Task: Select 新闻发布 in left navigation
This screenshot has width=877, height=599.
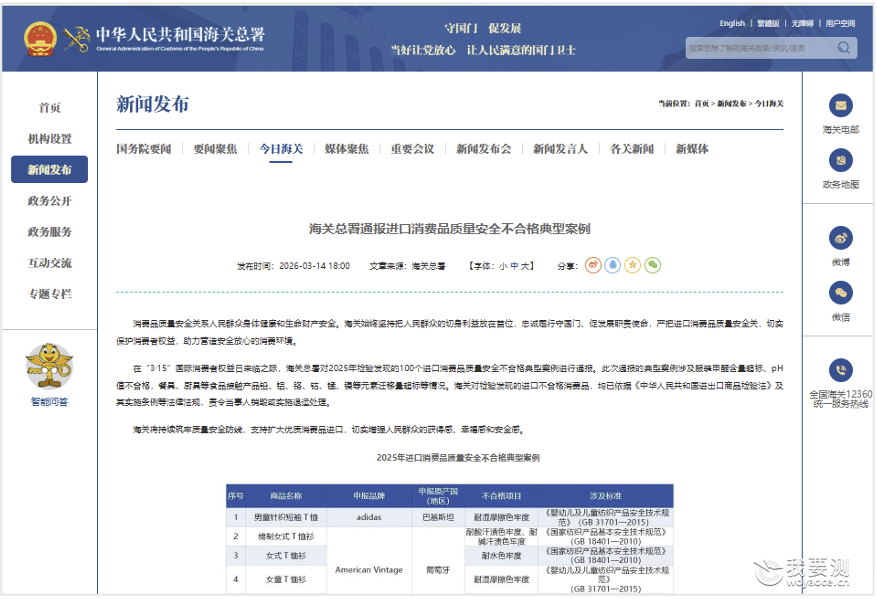Action: [x=50, y=169]
